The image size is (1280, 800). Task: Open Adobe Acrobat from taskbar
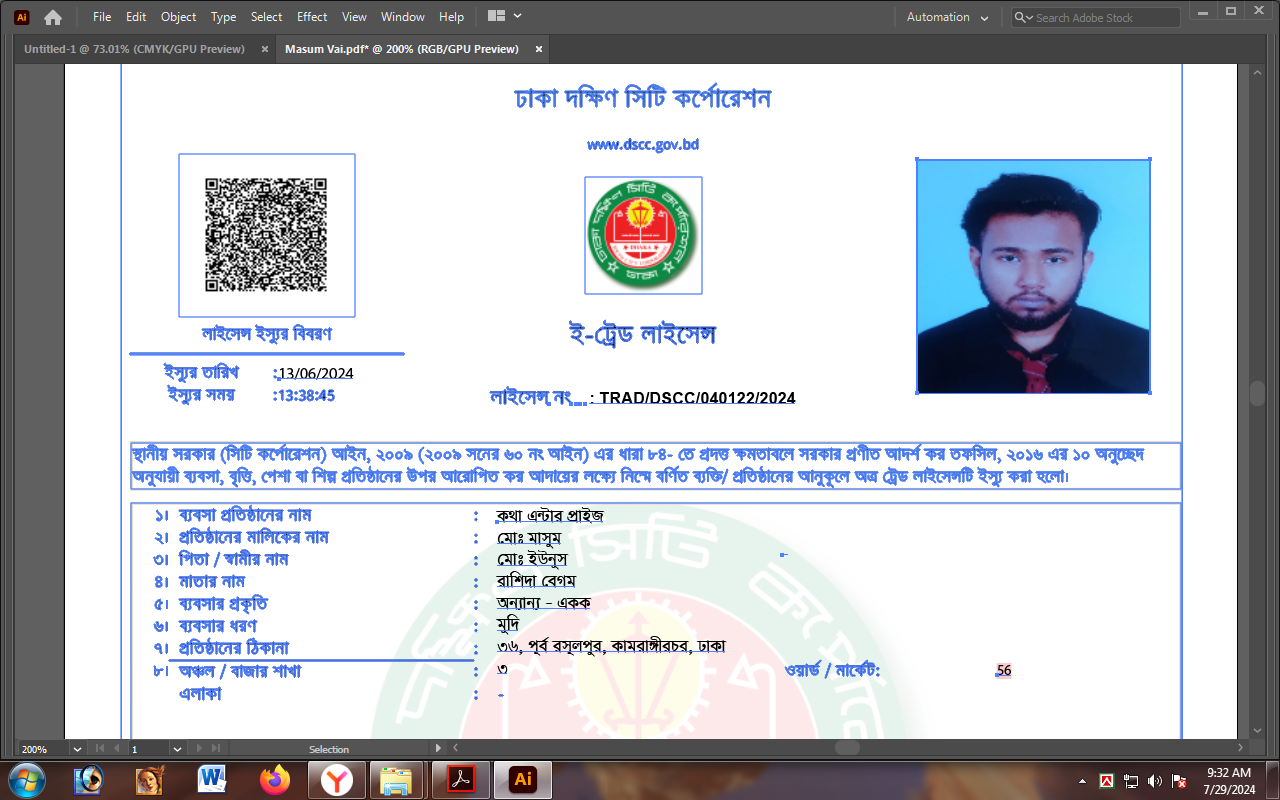(x=460, y=779)
